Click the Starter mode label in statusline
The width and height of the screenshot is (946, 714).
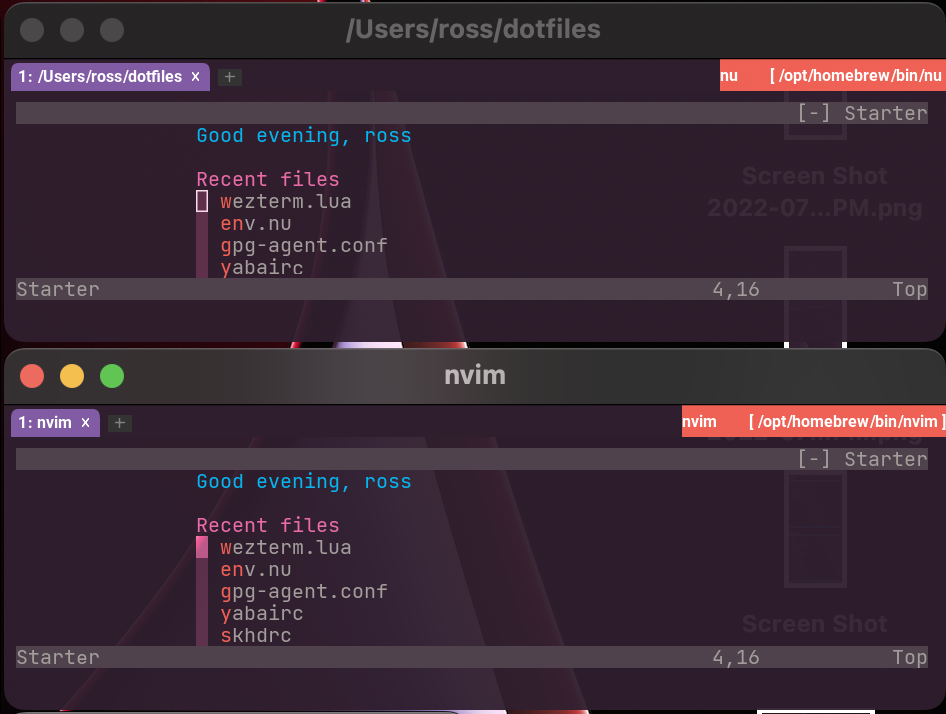click(x=57, y=289)
